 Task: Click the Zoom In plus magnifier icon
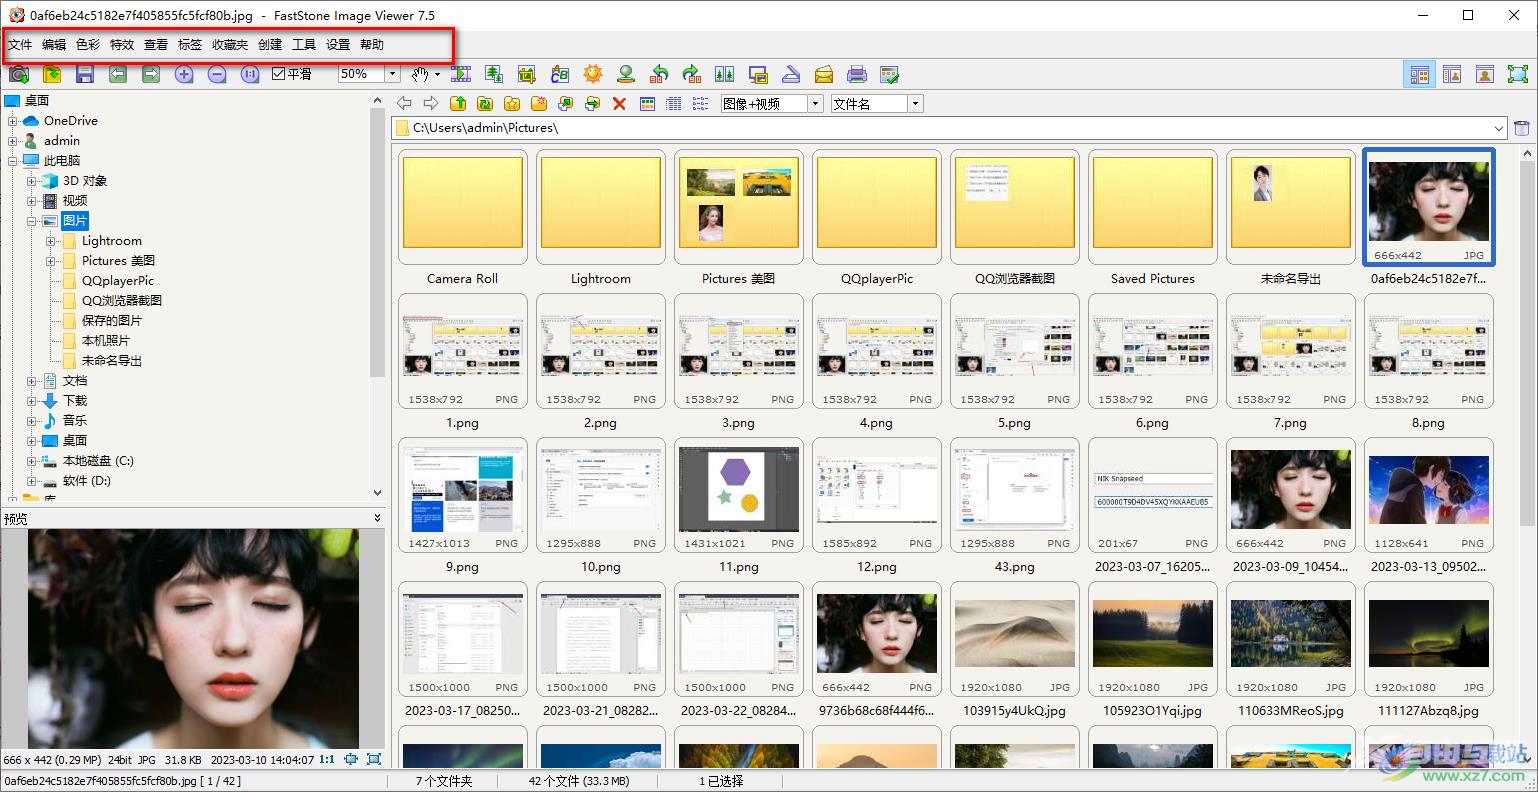tap(184, 74)
